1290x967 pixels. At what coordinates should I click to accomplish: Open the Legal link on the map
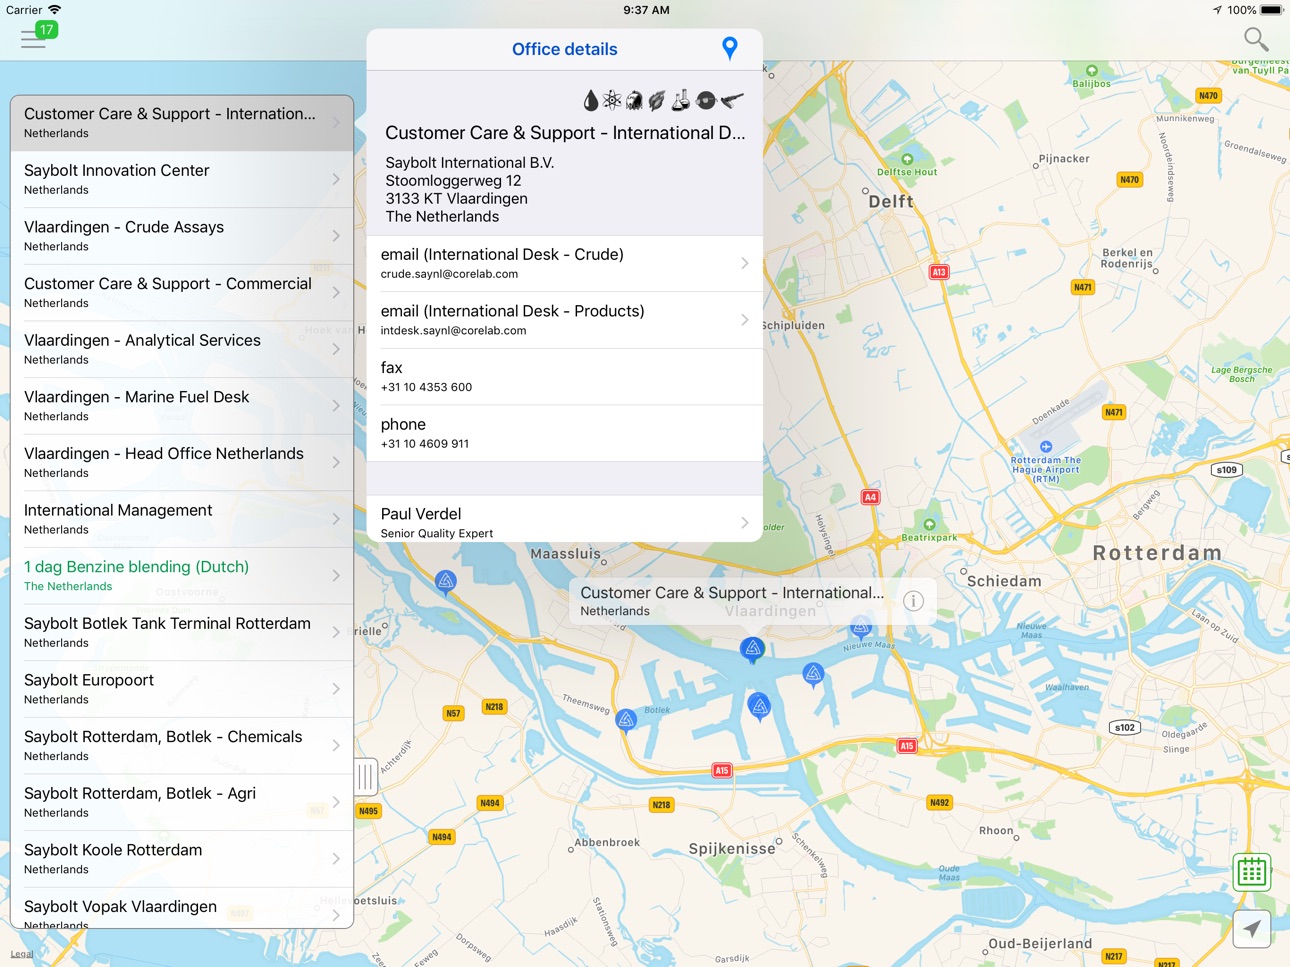pos(22,954)
